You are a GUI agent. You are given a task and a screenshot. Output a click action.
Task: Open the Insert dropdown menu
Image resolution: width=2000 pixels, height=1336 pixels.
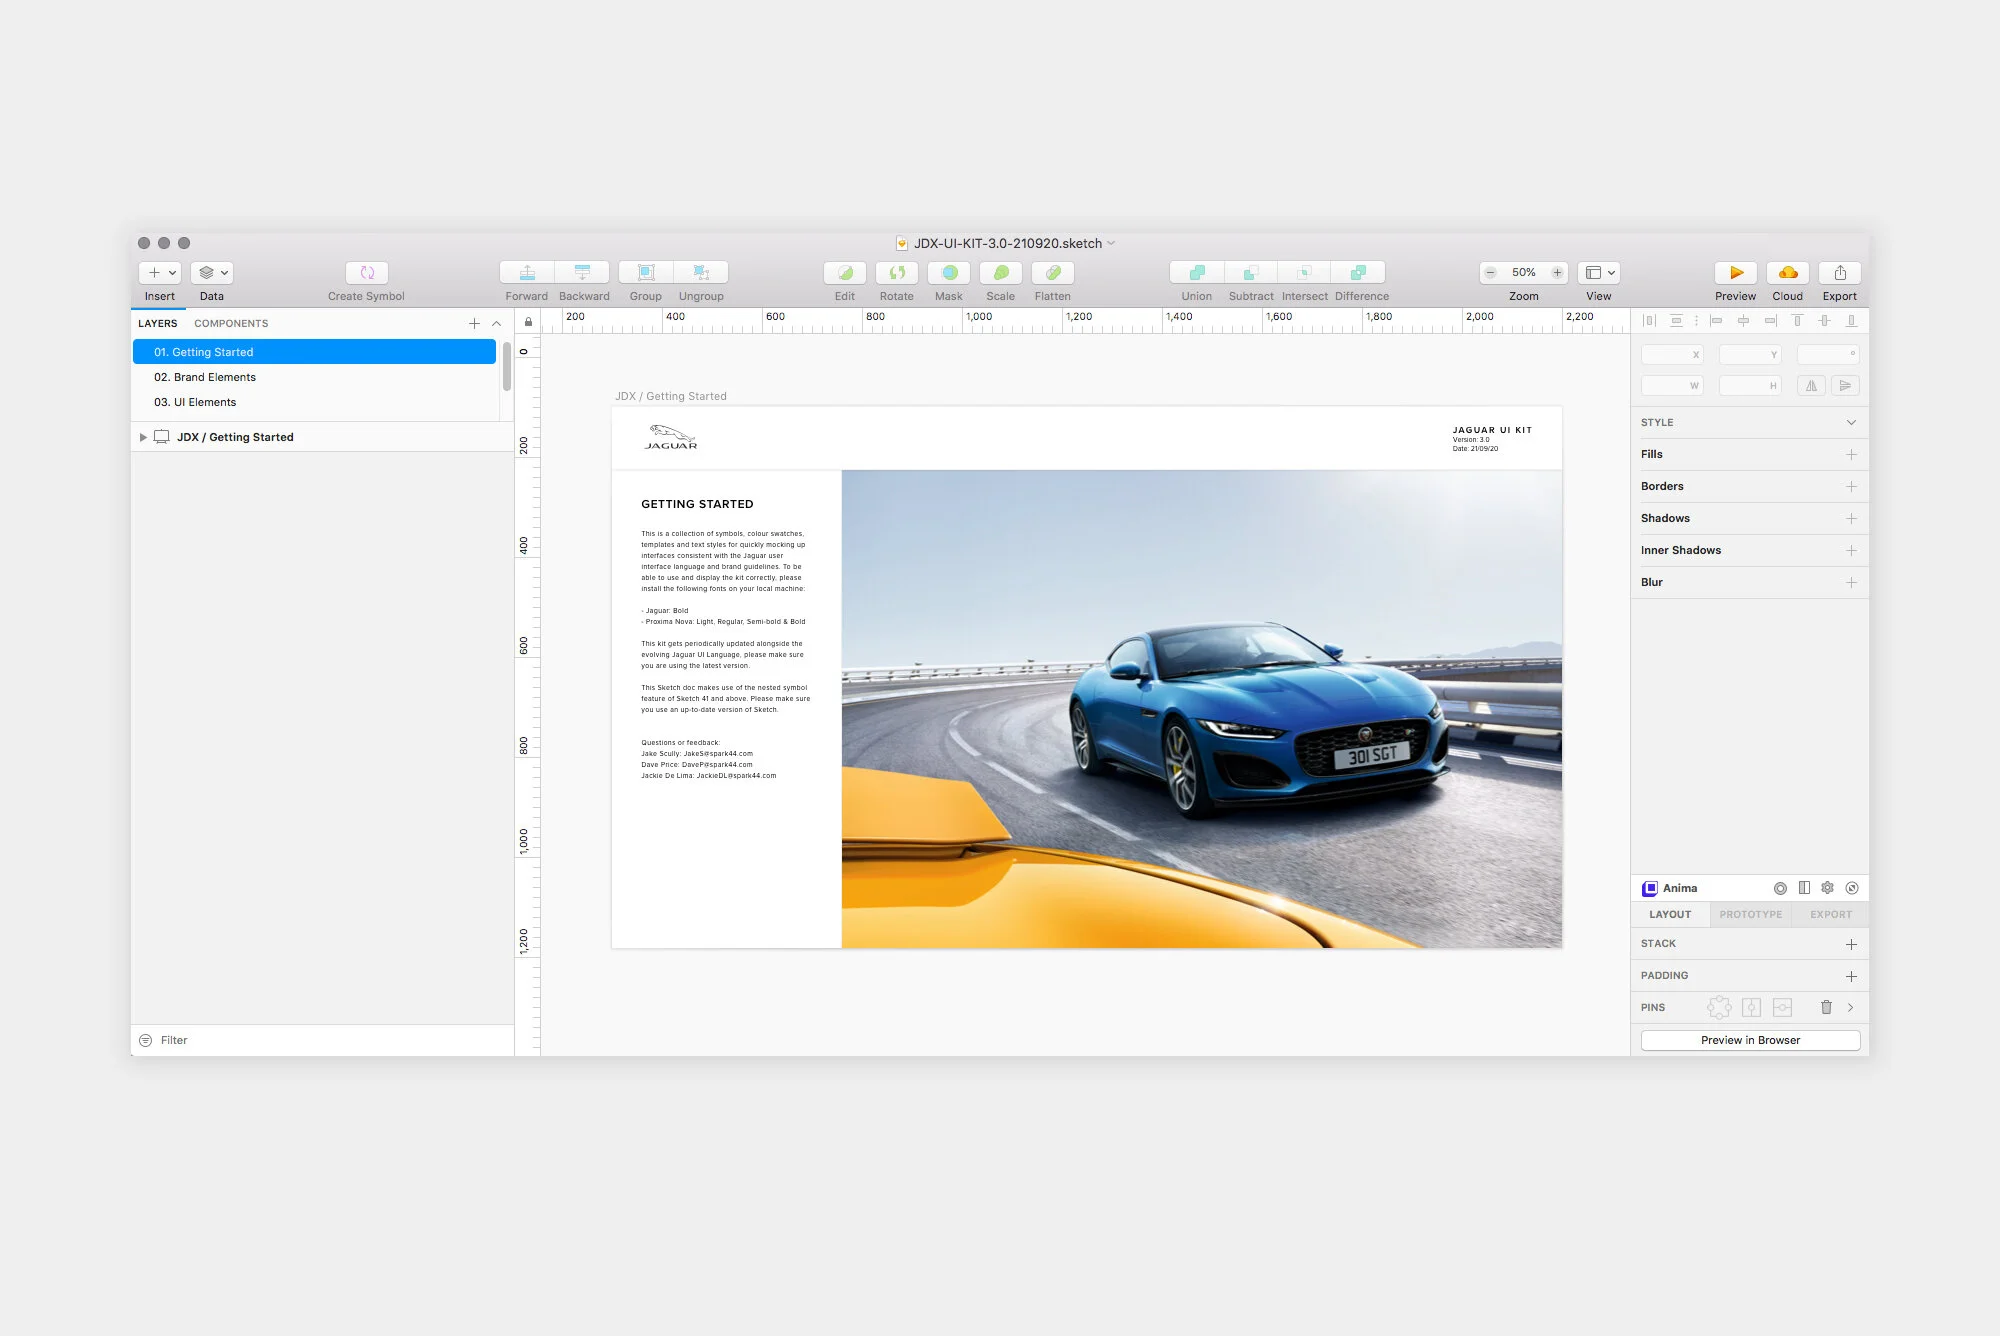coord(160,273)
